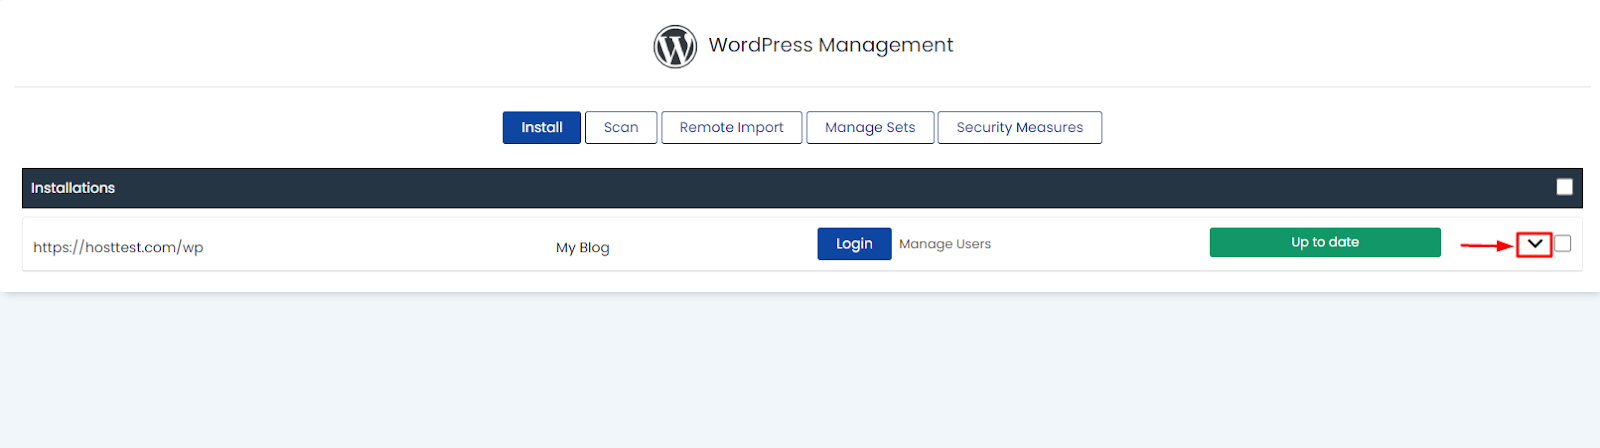Click the https://hosttest.com/wp URL

[118, 247]
